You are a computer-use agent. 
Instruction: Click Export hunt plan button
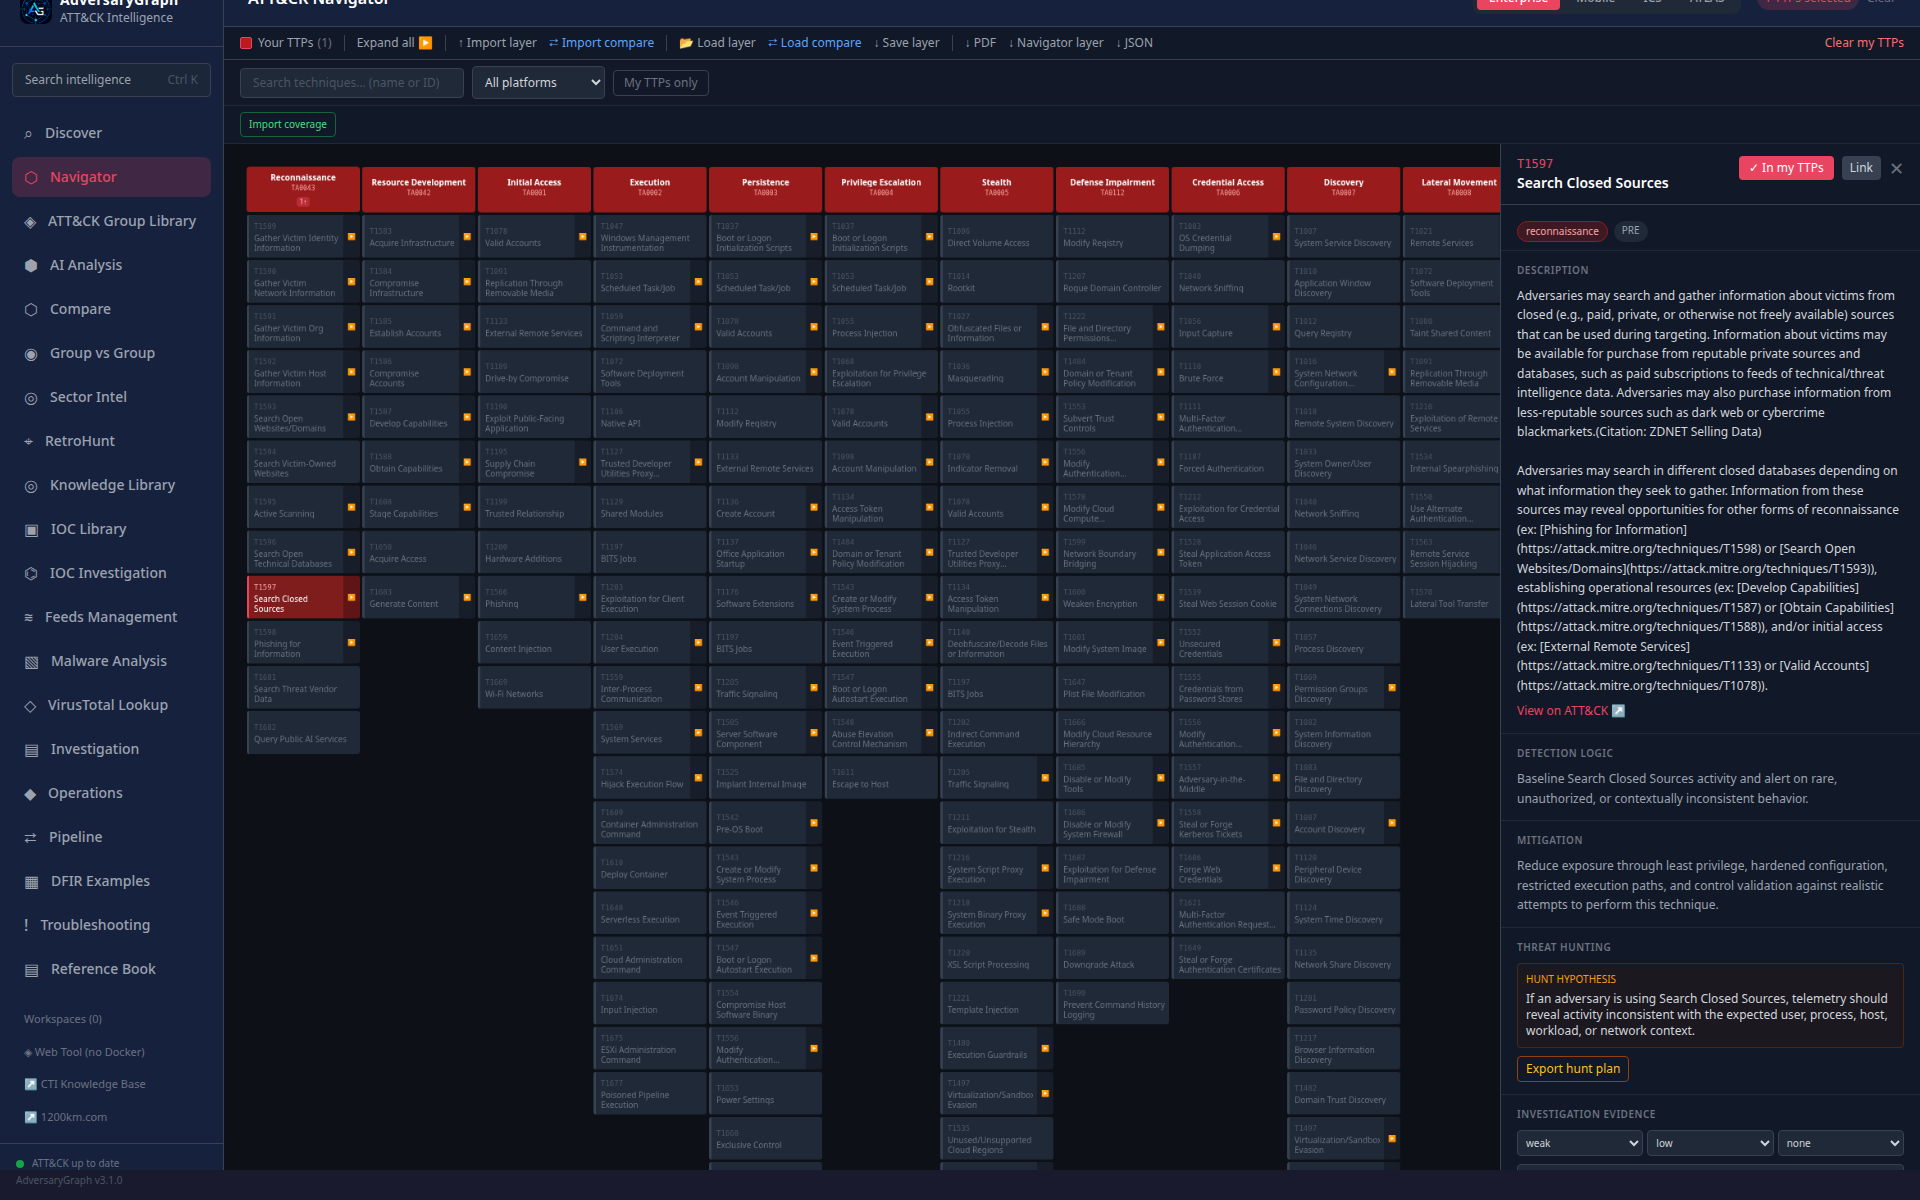pos(1573,1069)
